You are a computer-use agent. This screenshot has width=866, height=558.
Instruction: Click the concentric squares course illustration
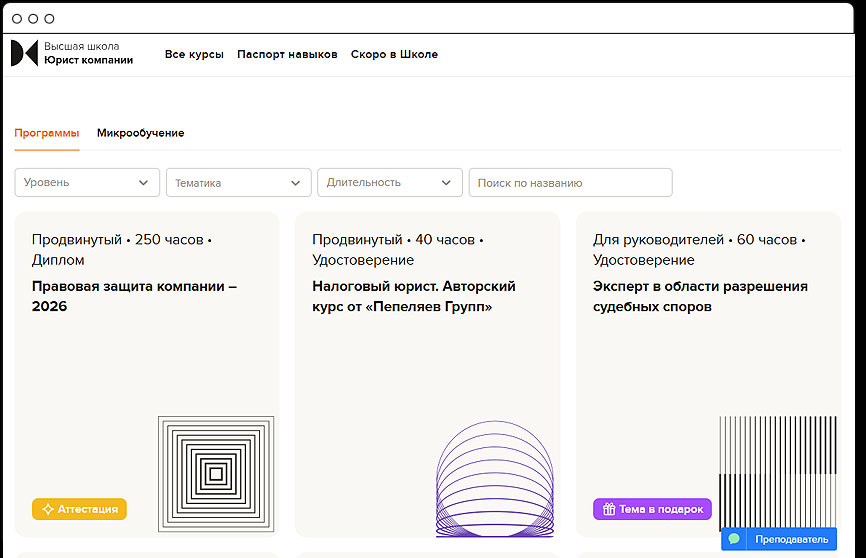(x=216, y=474)
